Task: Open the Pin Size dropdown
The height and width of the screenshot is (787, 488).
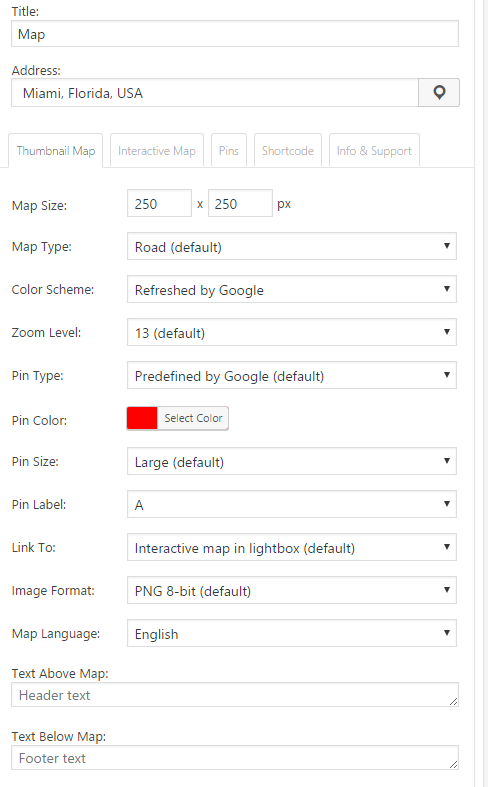Action: 292,461
